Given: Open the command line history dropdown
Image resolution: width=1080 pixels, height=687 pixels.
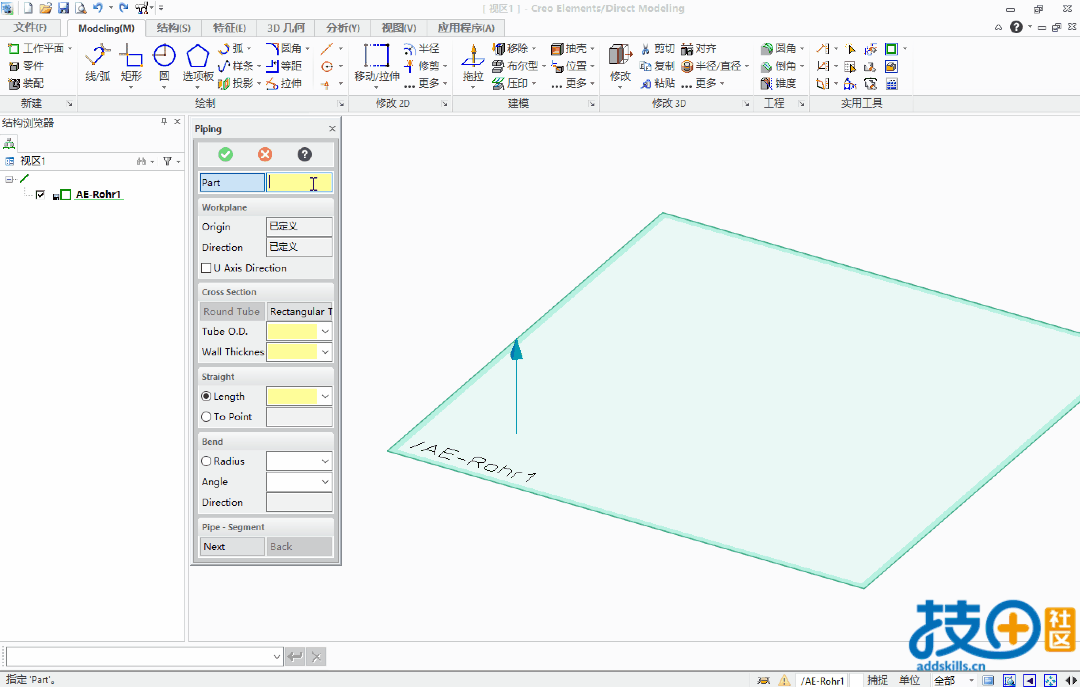Looking at the screenshot, I should pyautogui.click(x=277, y=657).
